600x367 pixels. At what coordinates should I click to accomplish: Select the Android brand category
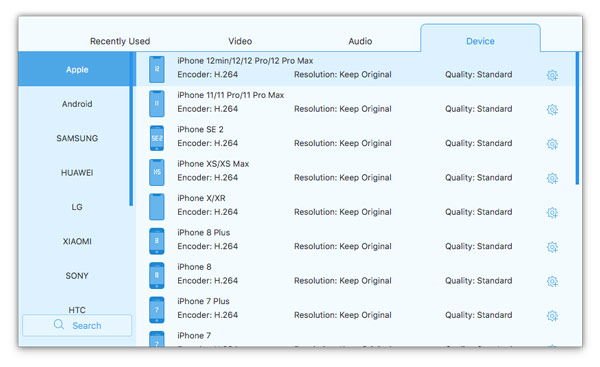click(76, 104)
